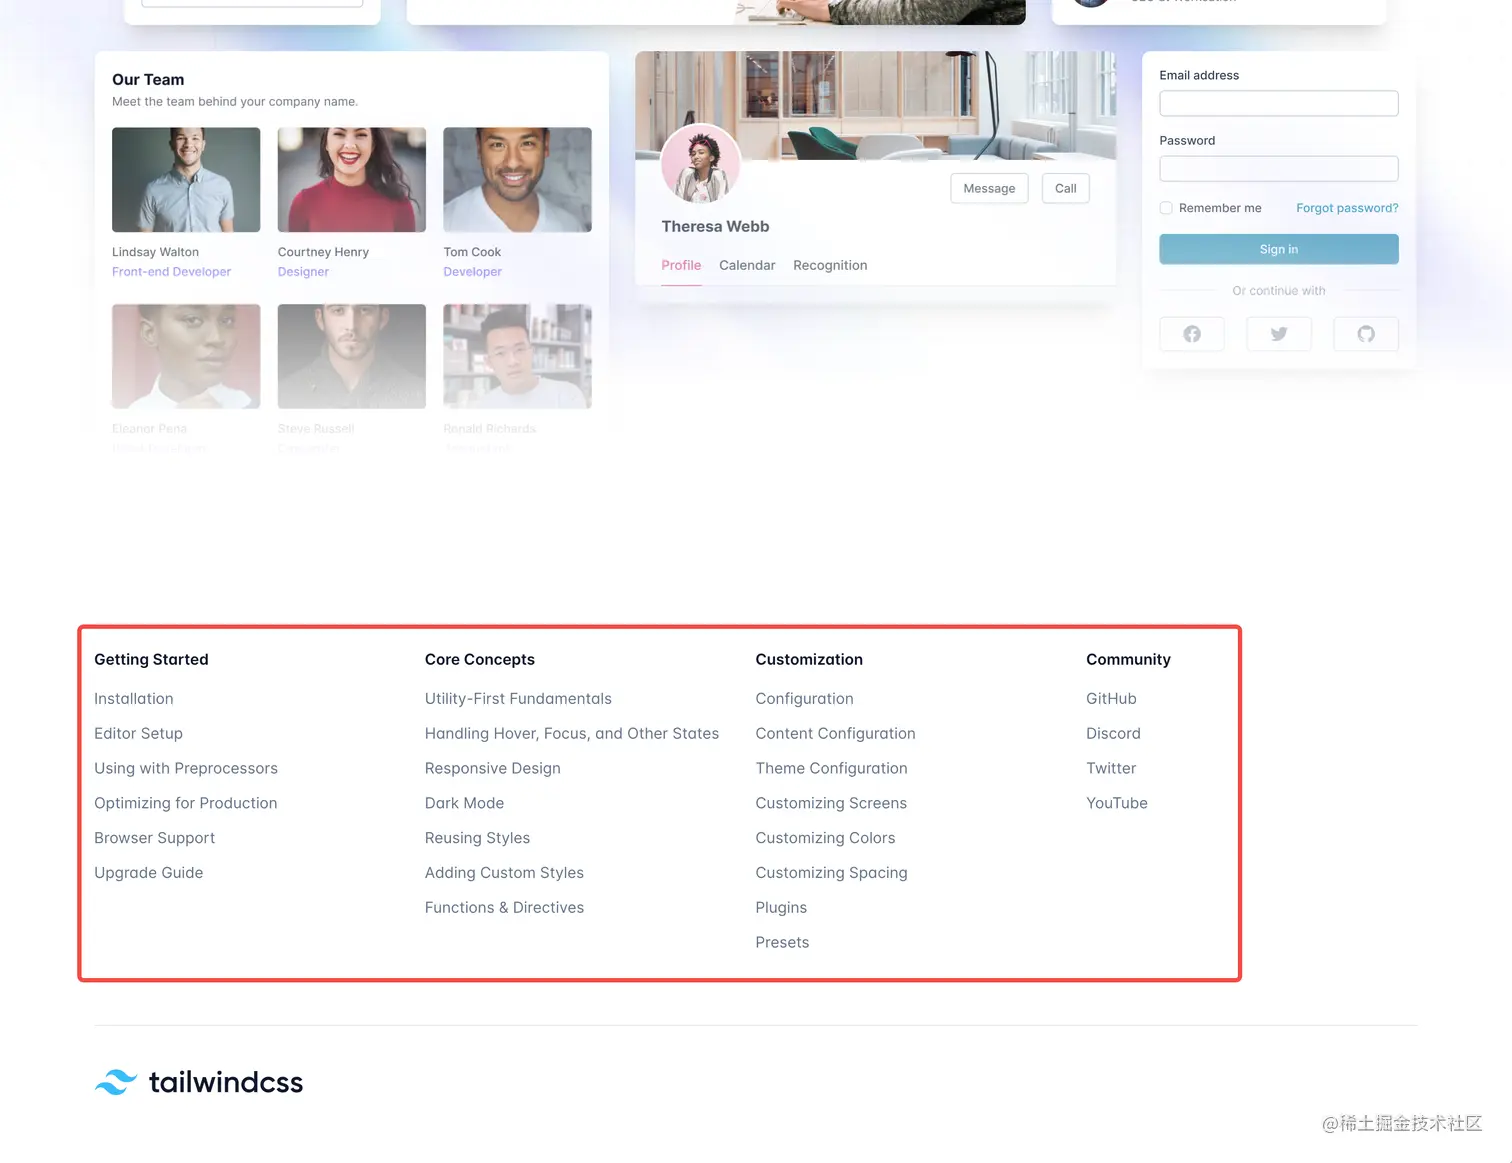Image resolution: width=1512 pixels, height=1163 pixels.
Task: Click the Theresa Webb name heading
Action: point(715,226)
